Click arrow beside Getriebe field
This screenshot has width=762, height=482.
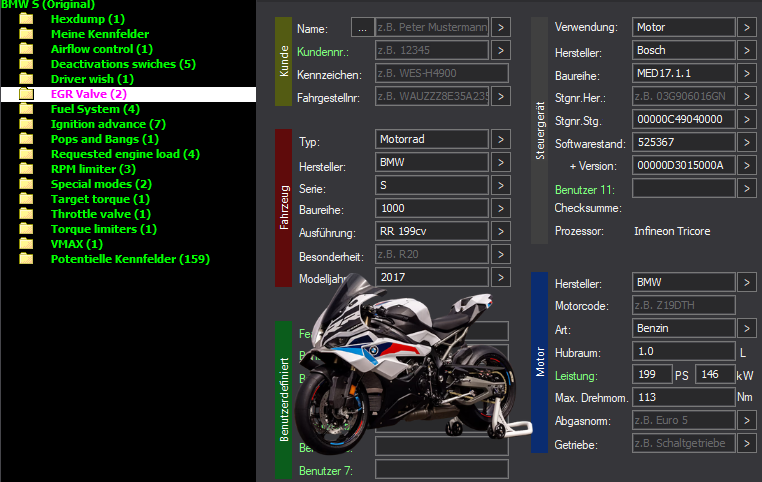(x=747, y=443)
